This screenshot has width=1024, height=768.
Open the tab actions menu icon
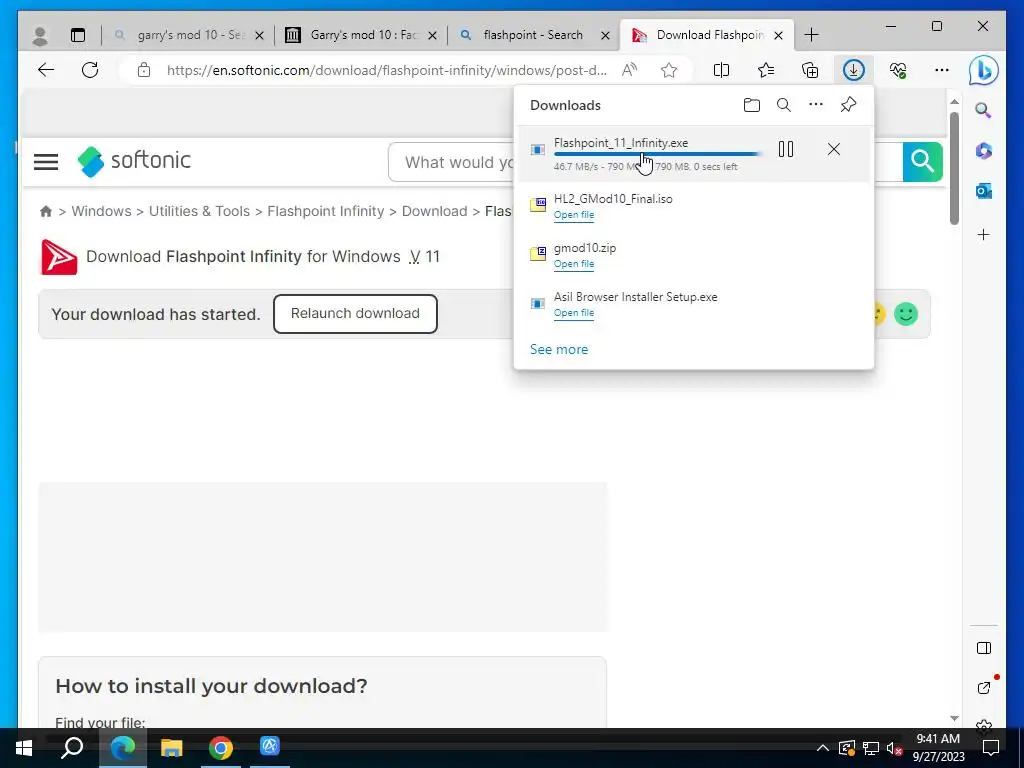point(78,35)
